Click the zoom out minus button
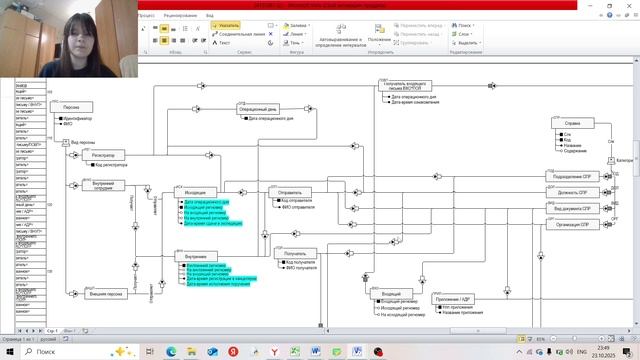This screenshot has height=360, width=640. point(553,339)
